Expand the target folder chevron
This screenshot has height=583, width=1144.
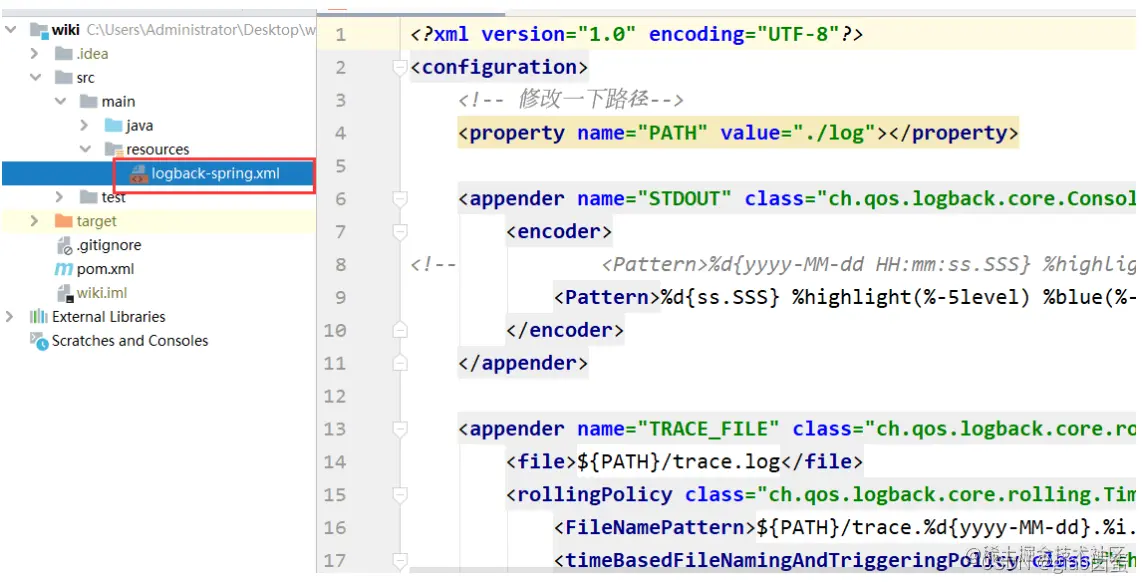click(x=34, y=221)
